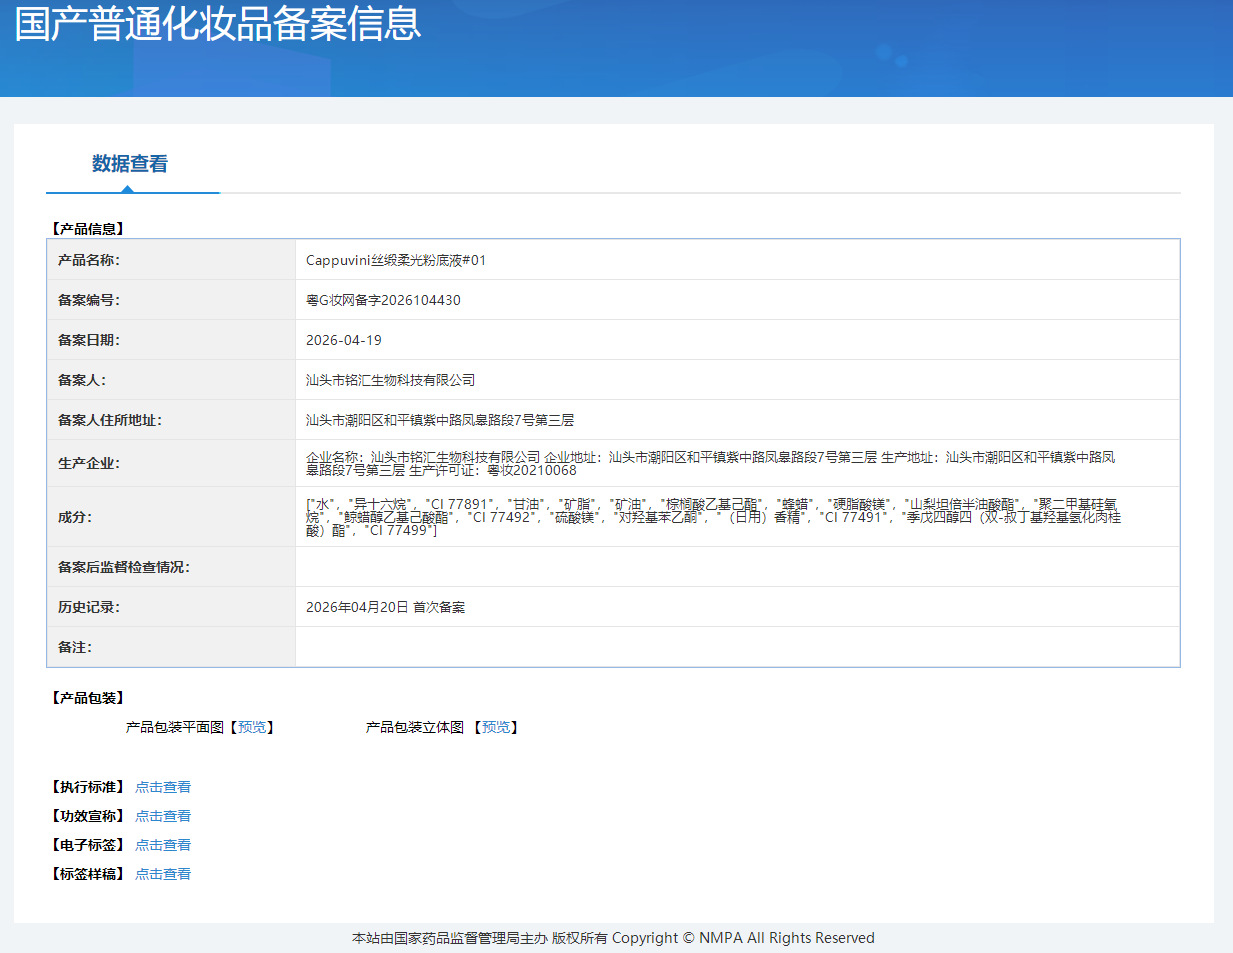Click the 备案日期 value 2026-04-19
1233x953 pixels.
click(x=344, y=340)
